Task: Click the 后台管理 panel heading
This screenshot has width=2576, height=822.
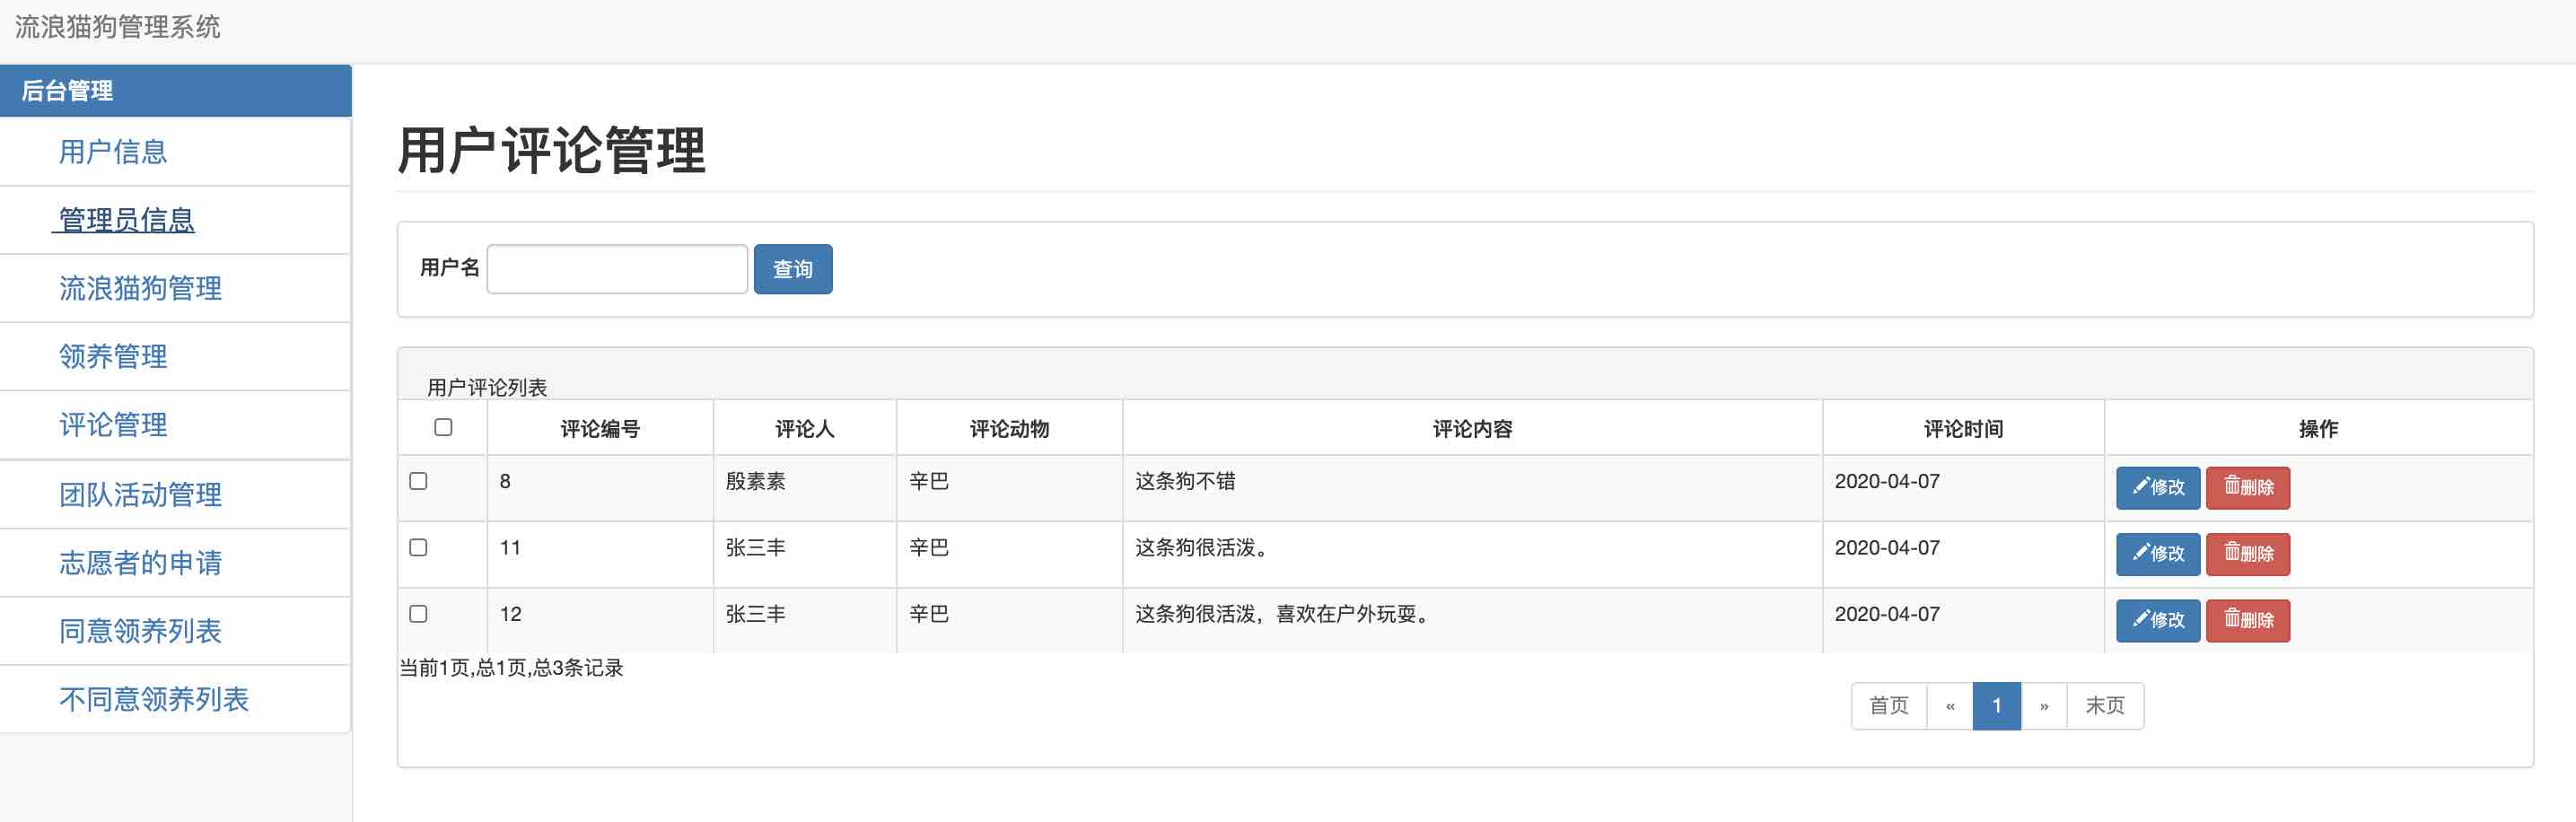Action: coord(176,91)
